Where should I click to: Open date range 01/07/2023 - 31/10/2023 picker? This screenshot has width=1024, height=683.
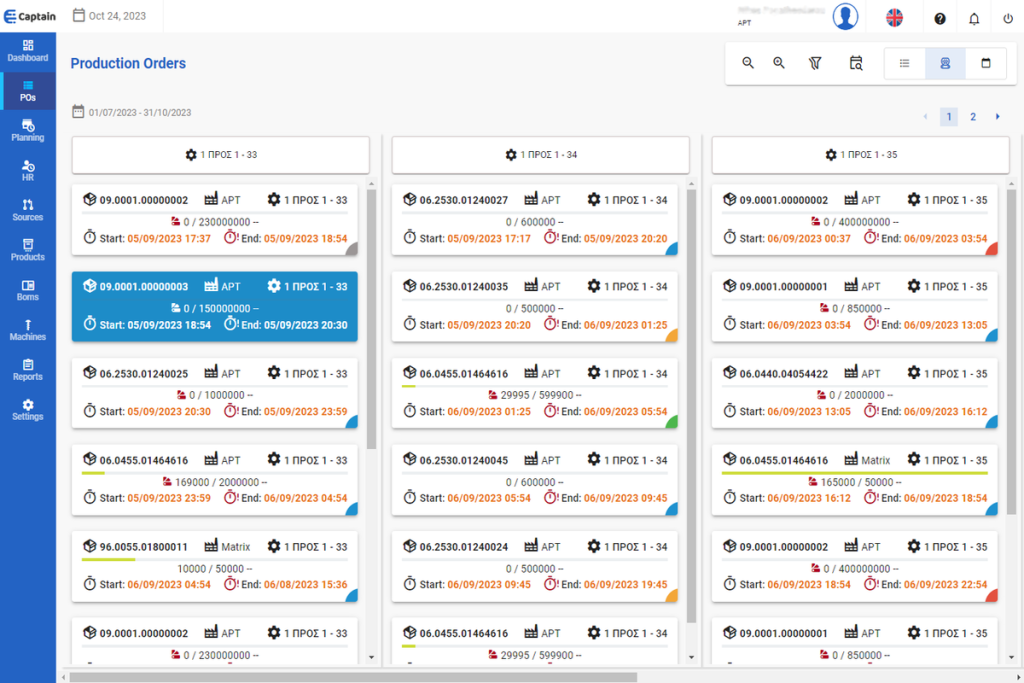tap(131, 113)
